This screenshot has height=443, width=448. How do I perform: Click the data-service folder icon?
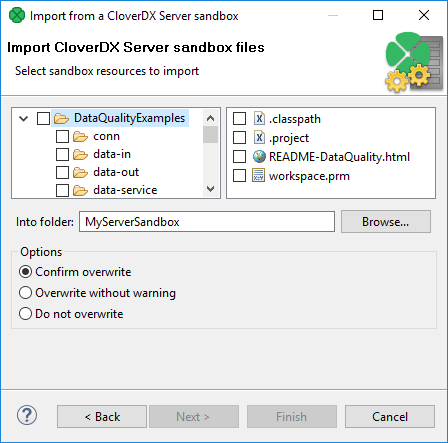80,190
